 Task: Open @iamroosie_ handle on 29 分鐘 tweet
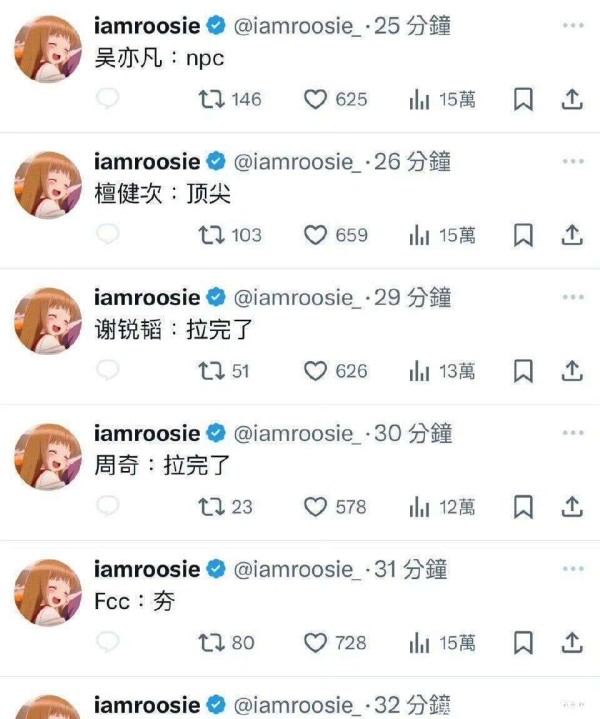pos(297,298)
